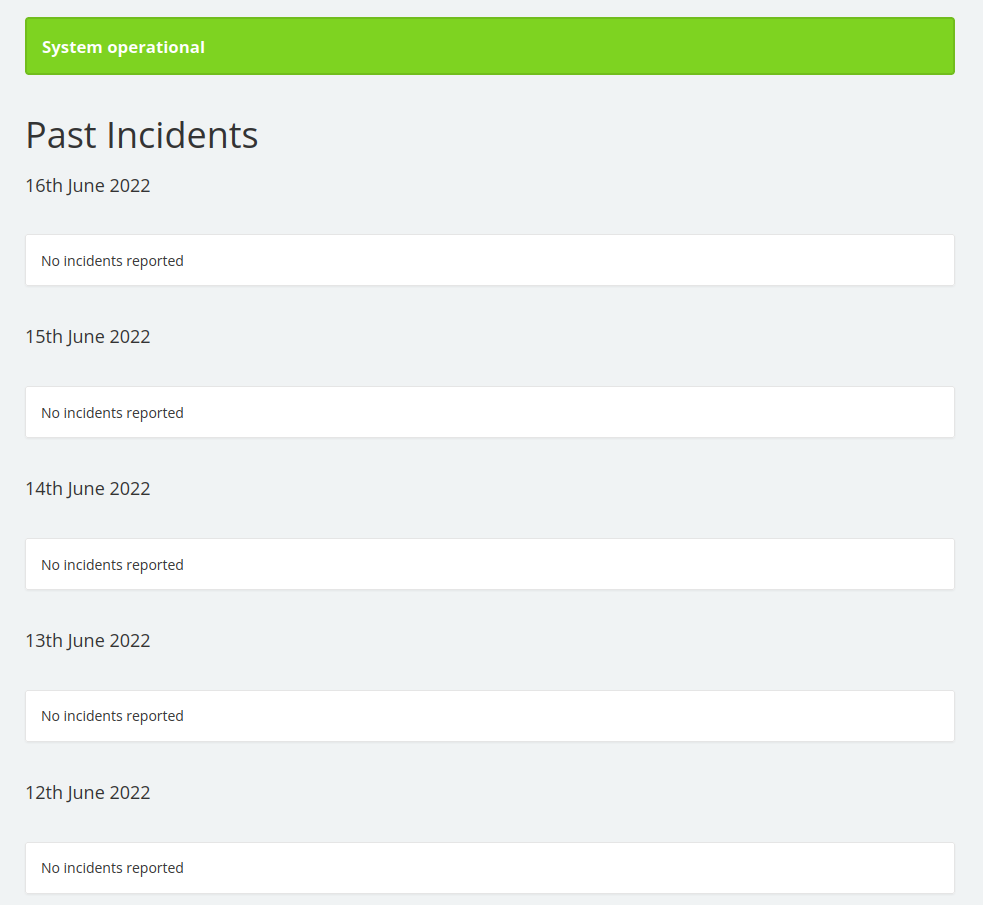Select 'No incidents reported' text for 13th June
Screen dimensions: 983x905
tap(112, 716)
